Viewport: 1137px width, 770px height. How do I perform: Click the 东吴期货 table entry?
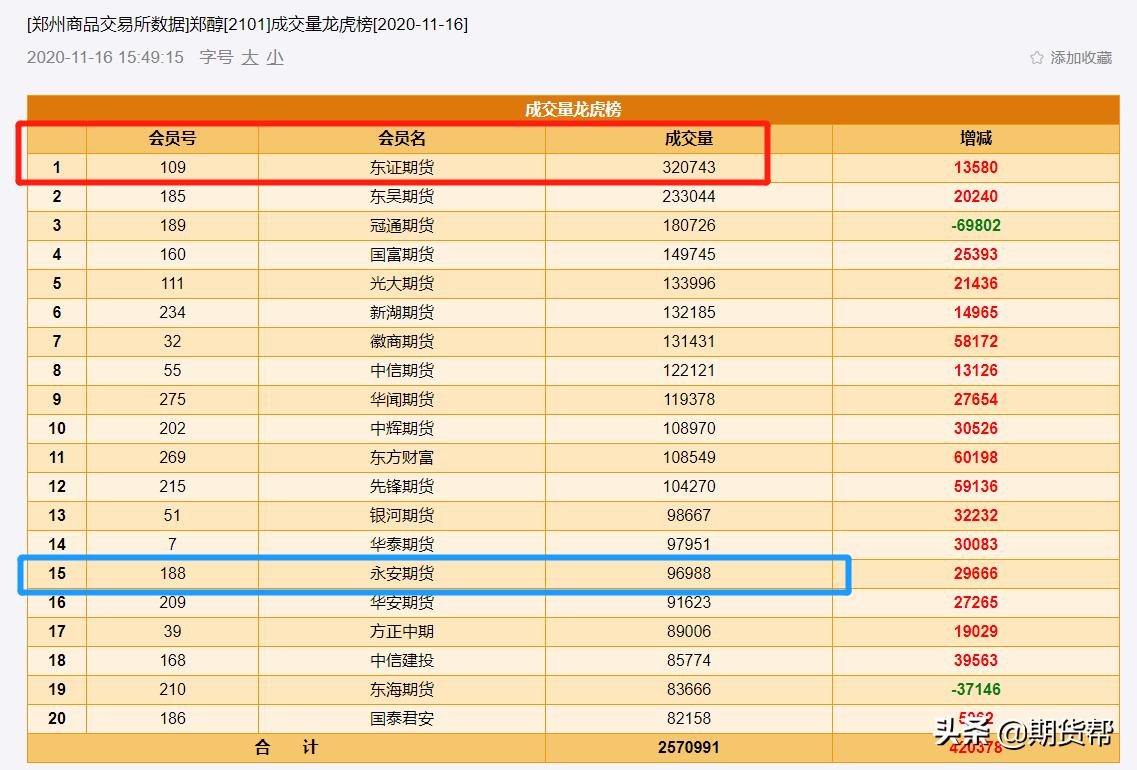400,196
